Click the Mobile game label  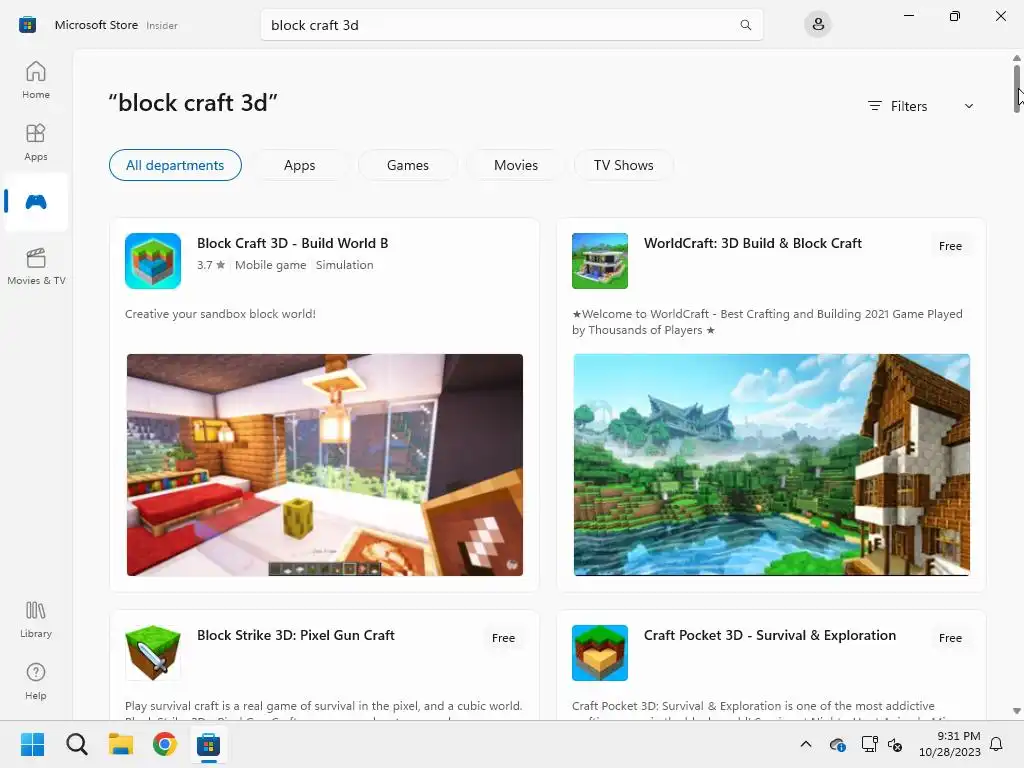pos(270,265)
